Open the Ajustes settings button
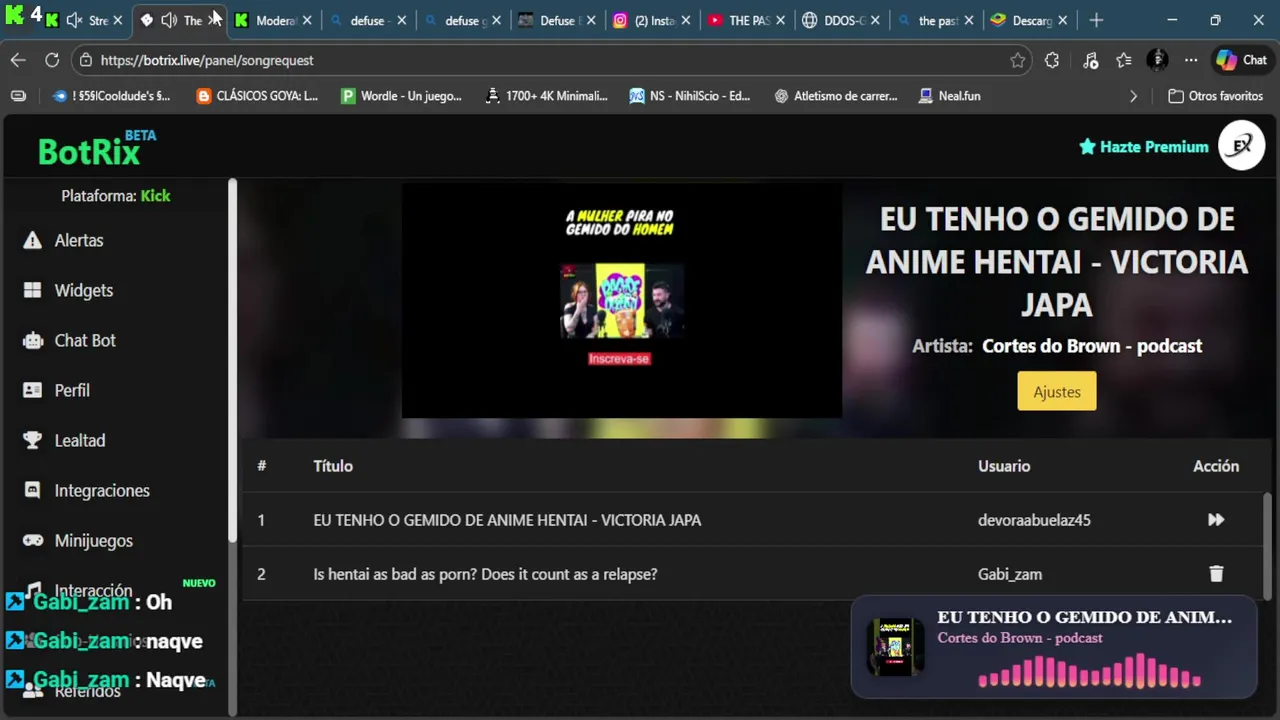This screenshot has height=720, width=1280. click(x=1057, y=391)
